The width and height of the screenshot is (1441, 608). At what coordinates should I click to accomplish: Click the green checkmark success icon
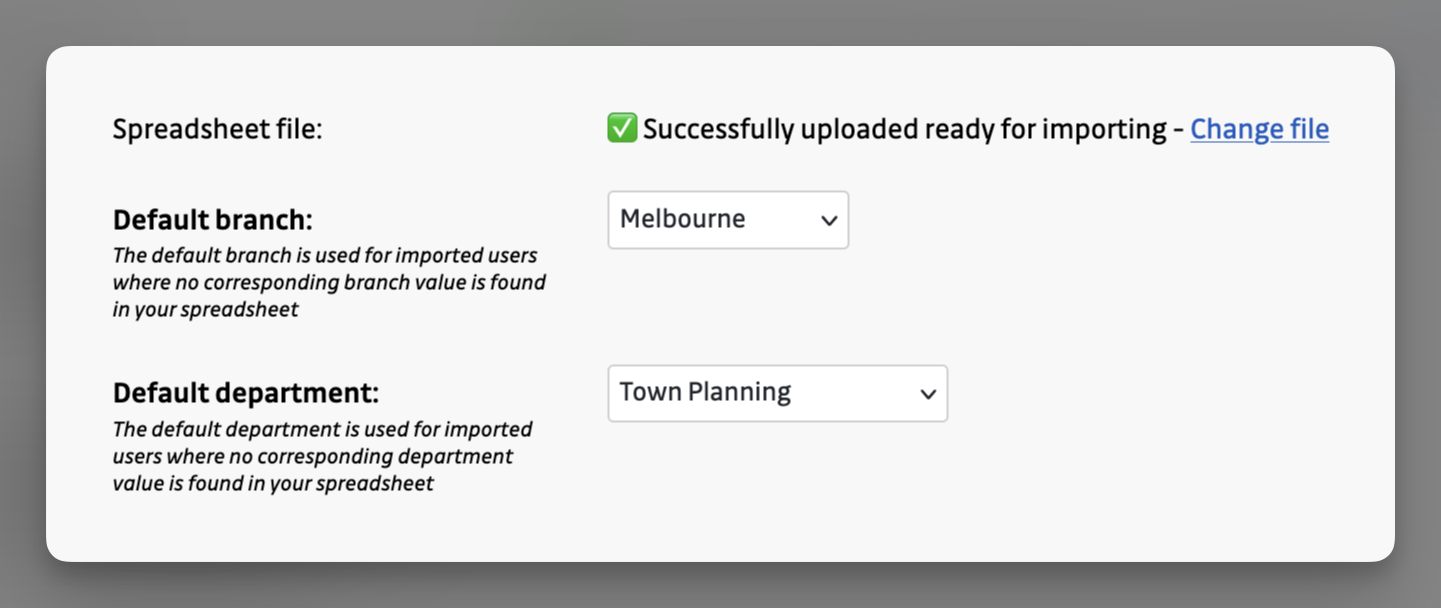pos(622,128)
